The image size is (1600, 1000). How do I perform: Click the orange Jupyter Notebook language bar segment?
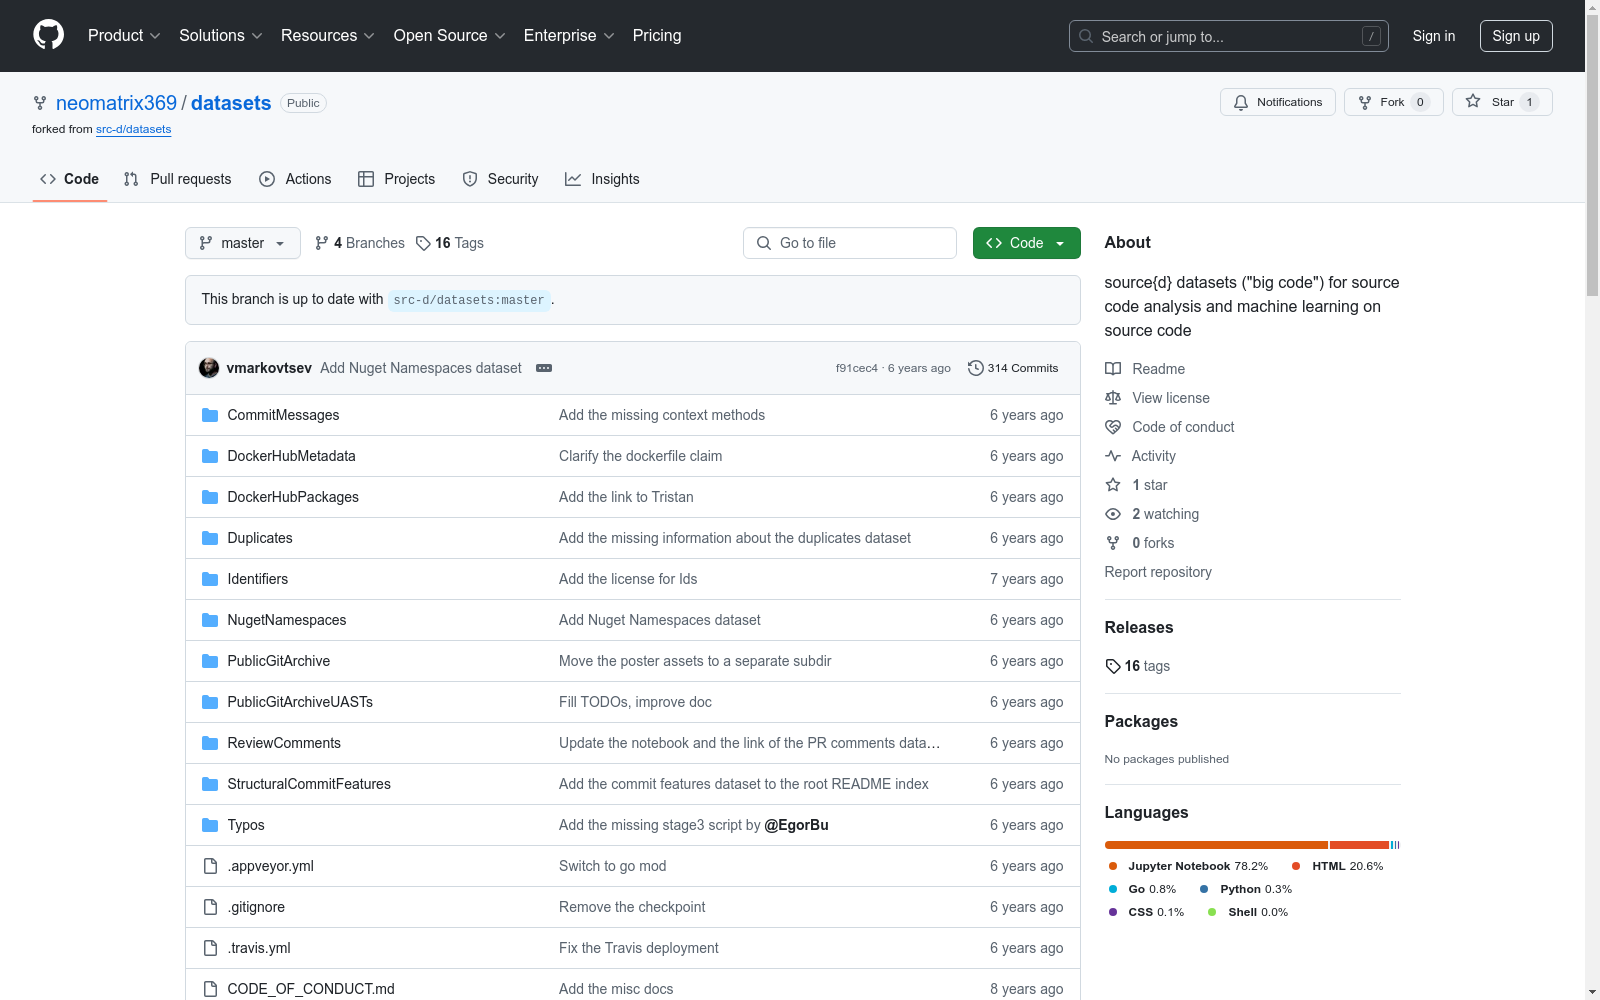coord(1216,845)
